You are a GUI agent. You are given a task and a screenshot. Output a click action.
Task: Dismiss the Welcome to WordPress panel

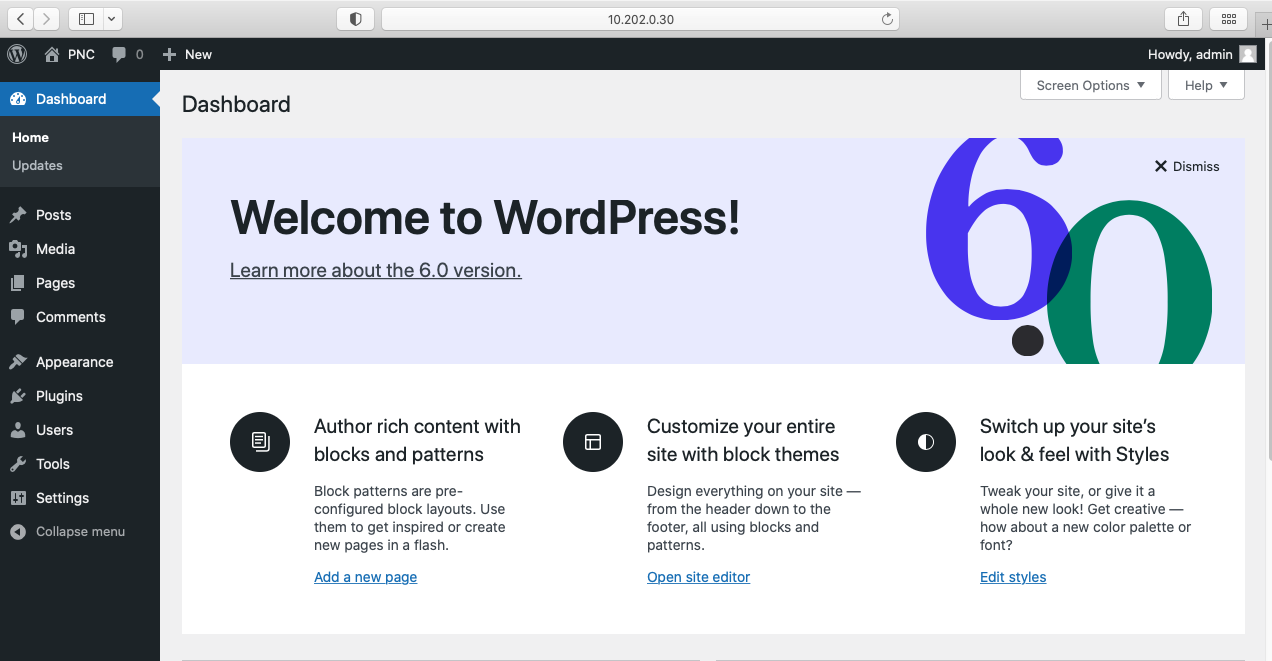[x=1187, y=166]
